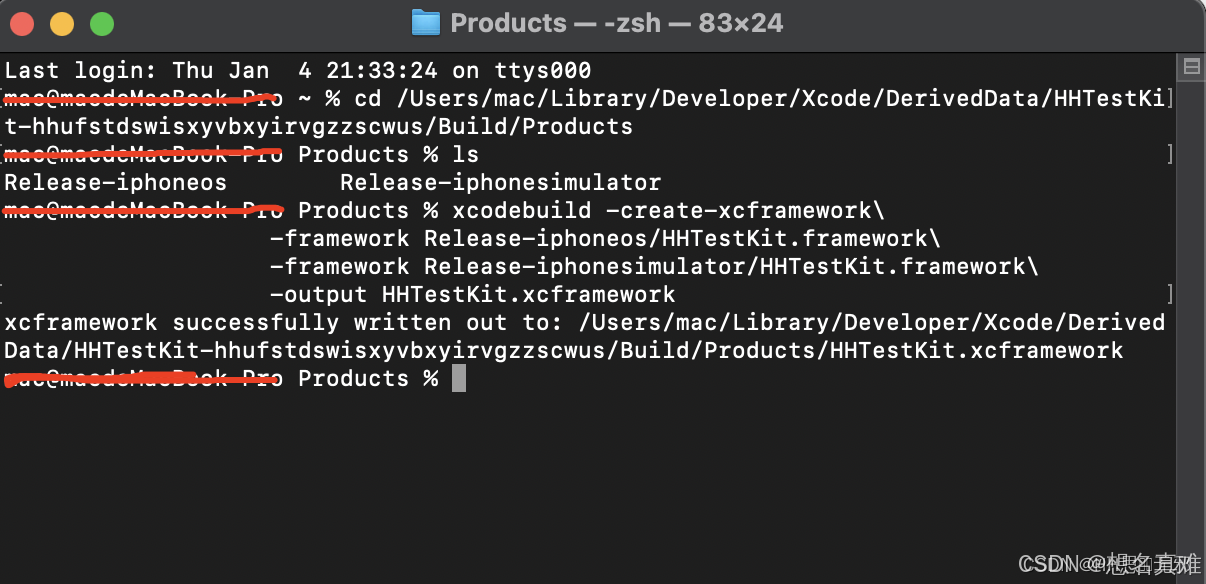Click the bracket marker beside the xcodebuild output line
The width and height of the screenshot is (1206, 584).
point(1169,294)
